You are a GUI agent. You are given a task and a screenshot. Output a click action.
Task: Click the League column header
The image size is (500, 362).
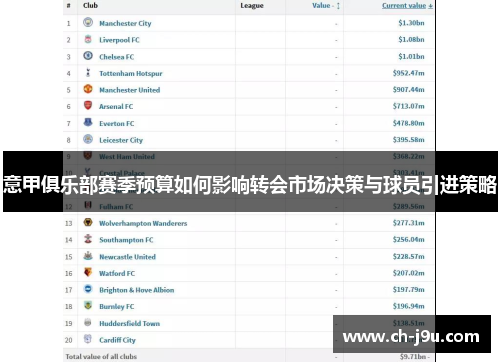coord(252,6)
